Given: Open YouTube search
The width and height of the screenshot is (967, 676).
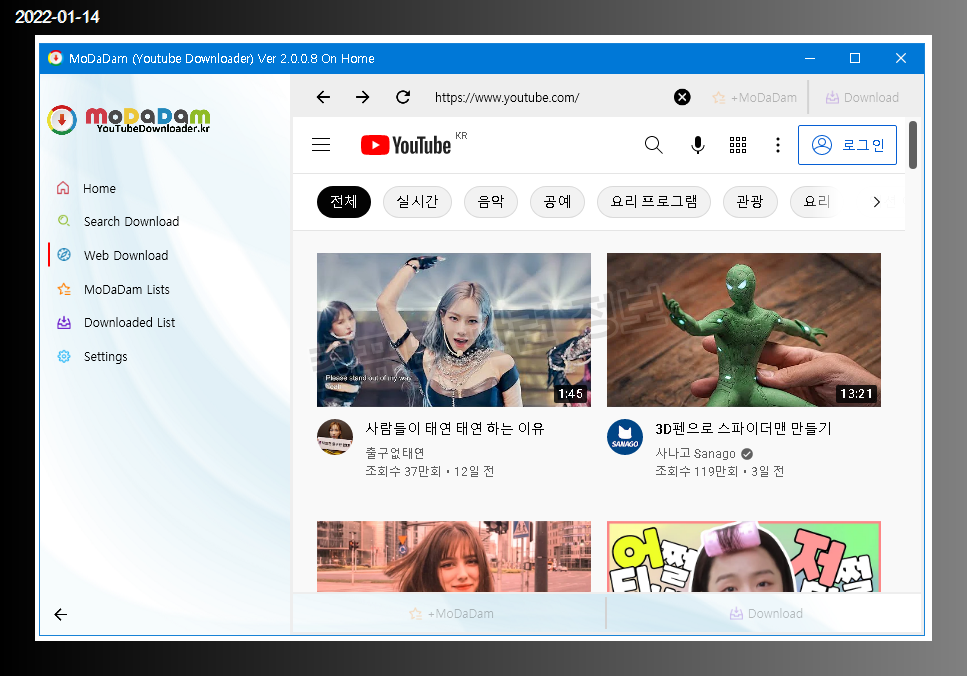Looking at the screenshot, I should coord(653,145).
